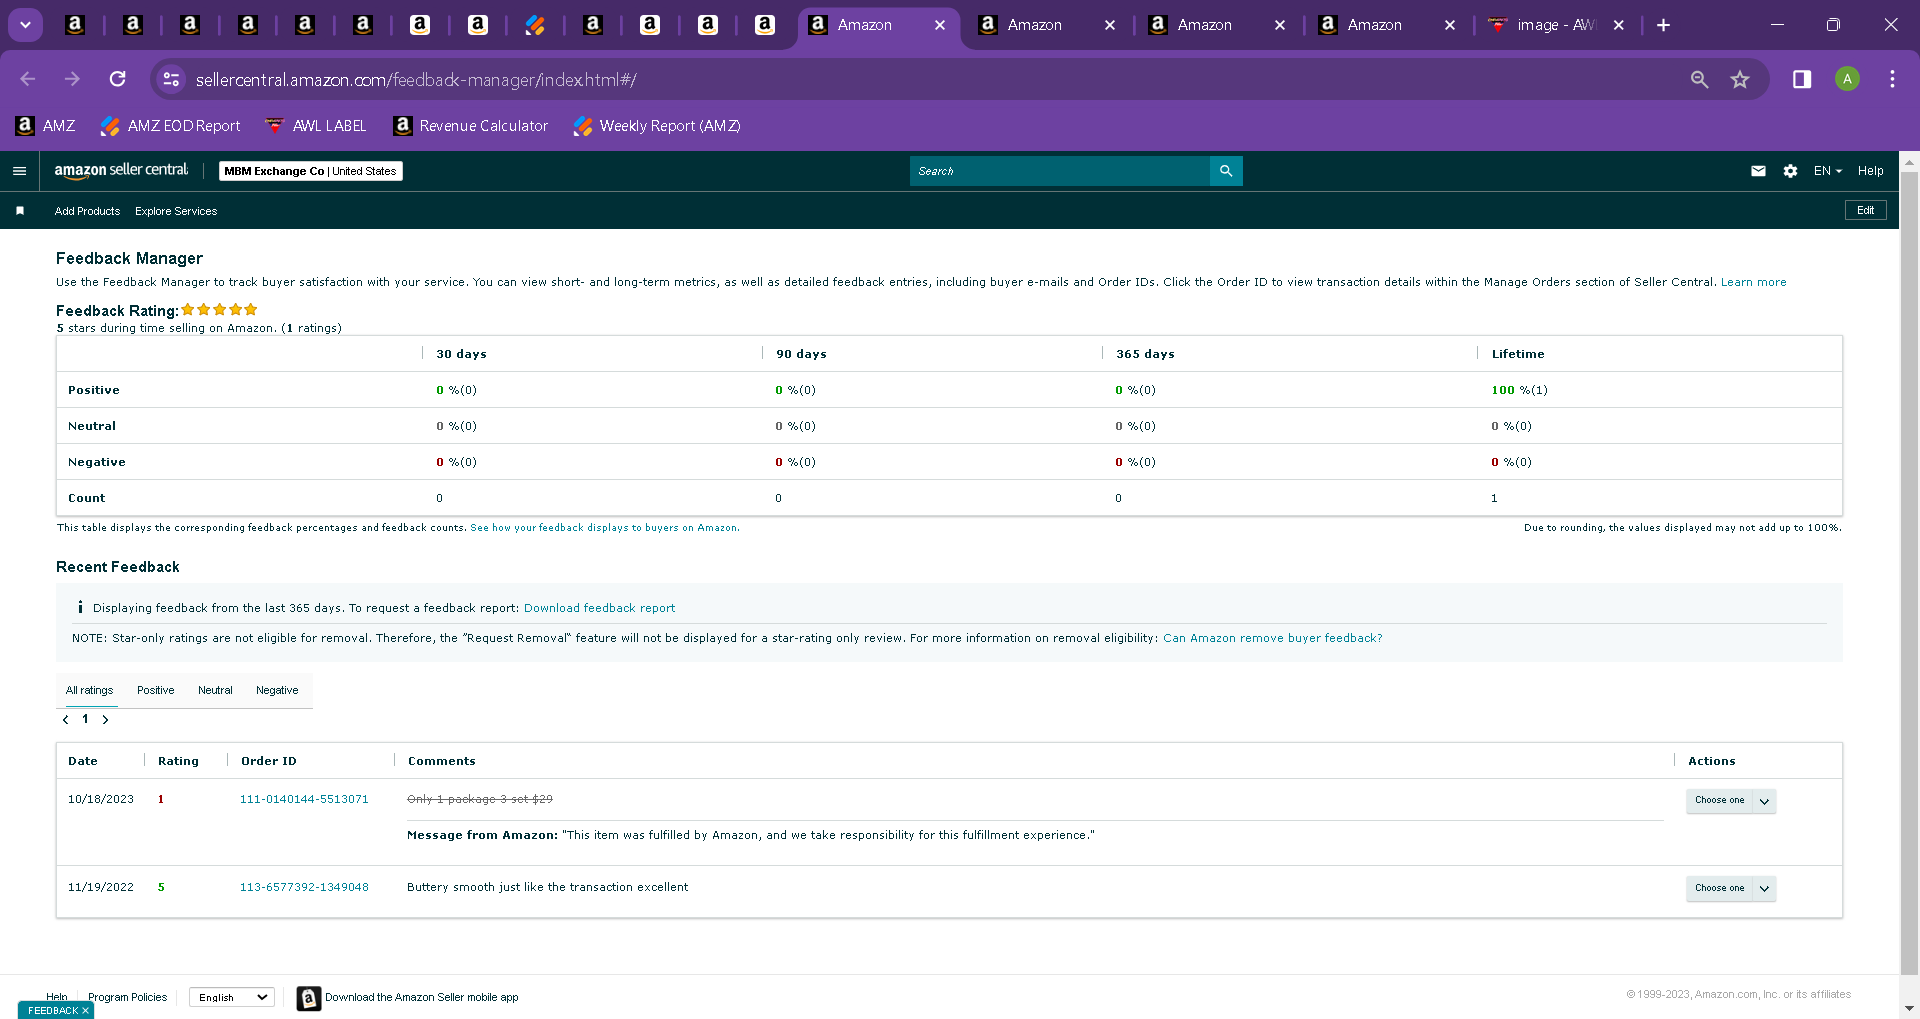The width and height of the screenshot is (1920, 1019).
Task: Select the All ratings tab
Action: (90, 690)
